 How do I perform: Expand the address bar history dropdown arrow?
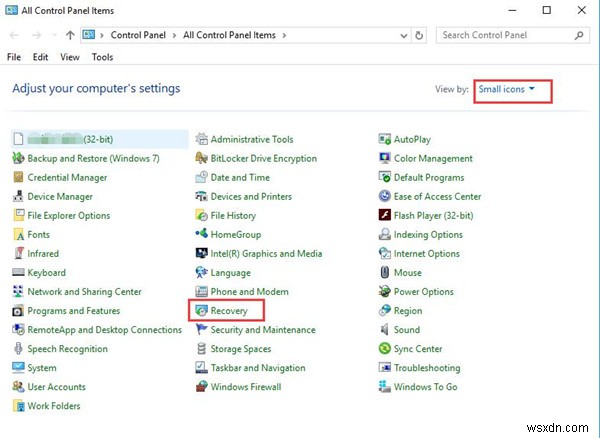coord(404,36)
